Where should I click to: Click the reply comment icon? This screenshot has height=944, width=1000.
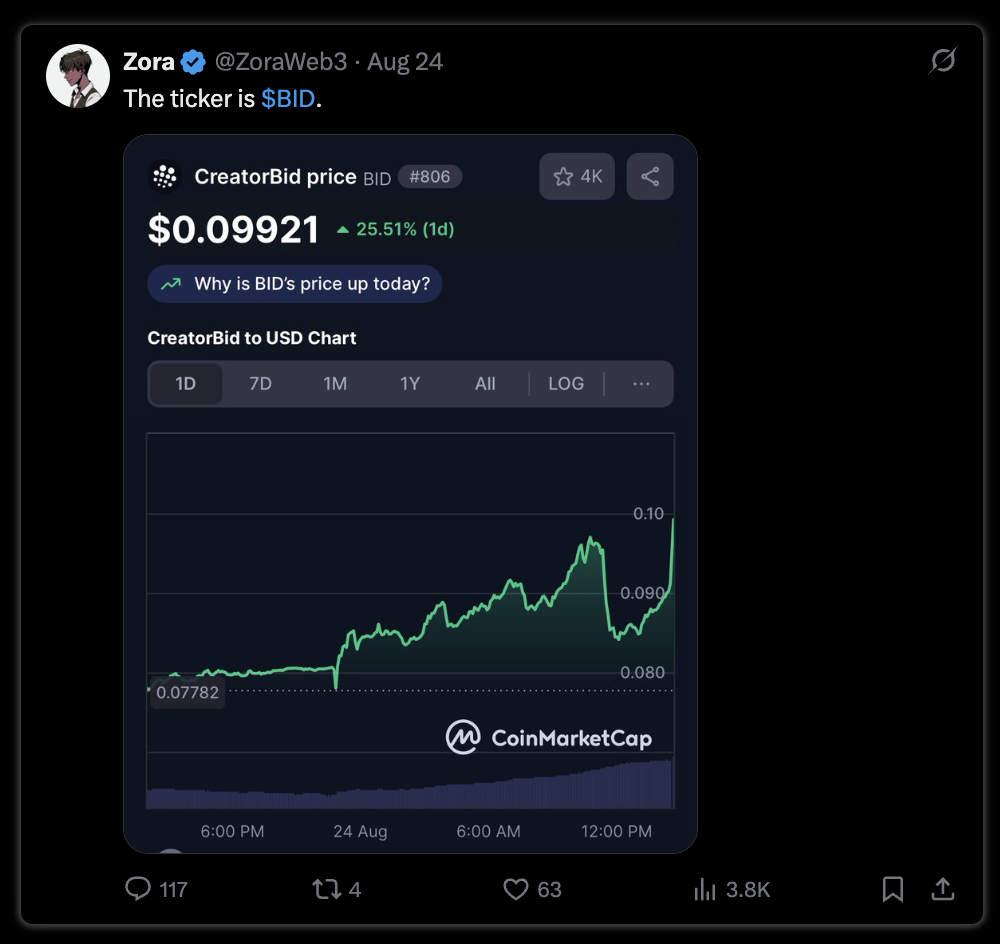[x=138, y=889]
